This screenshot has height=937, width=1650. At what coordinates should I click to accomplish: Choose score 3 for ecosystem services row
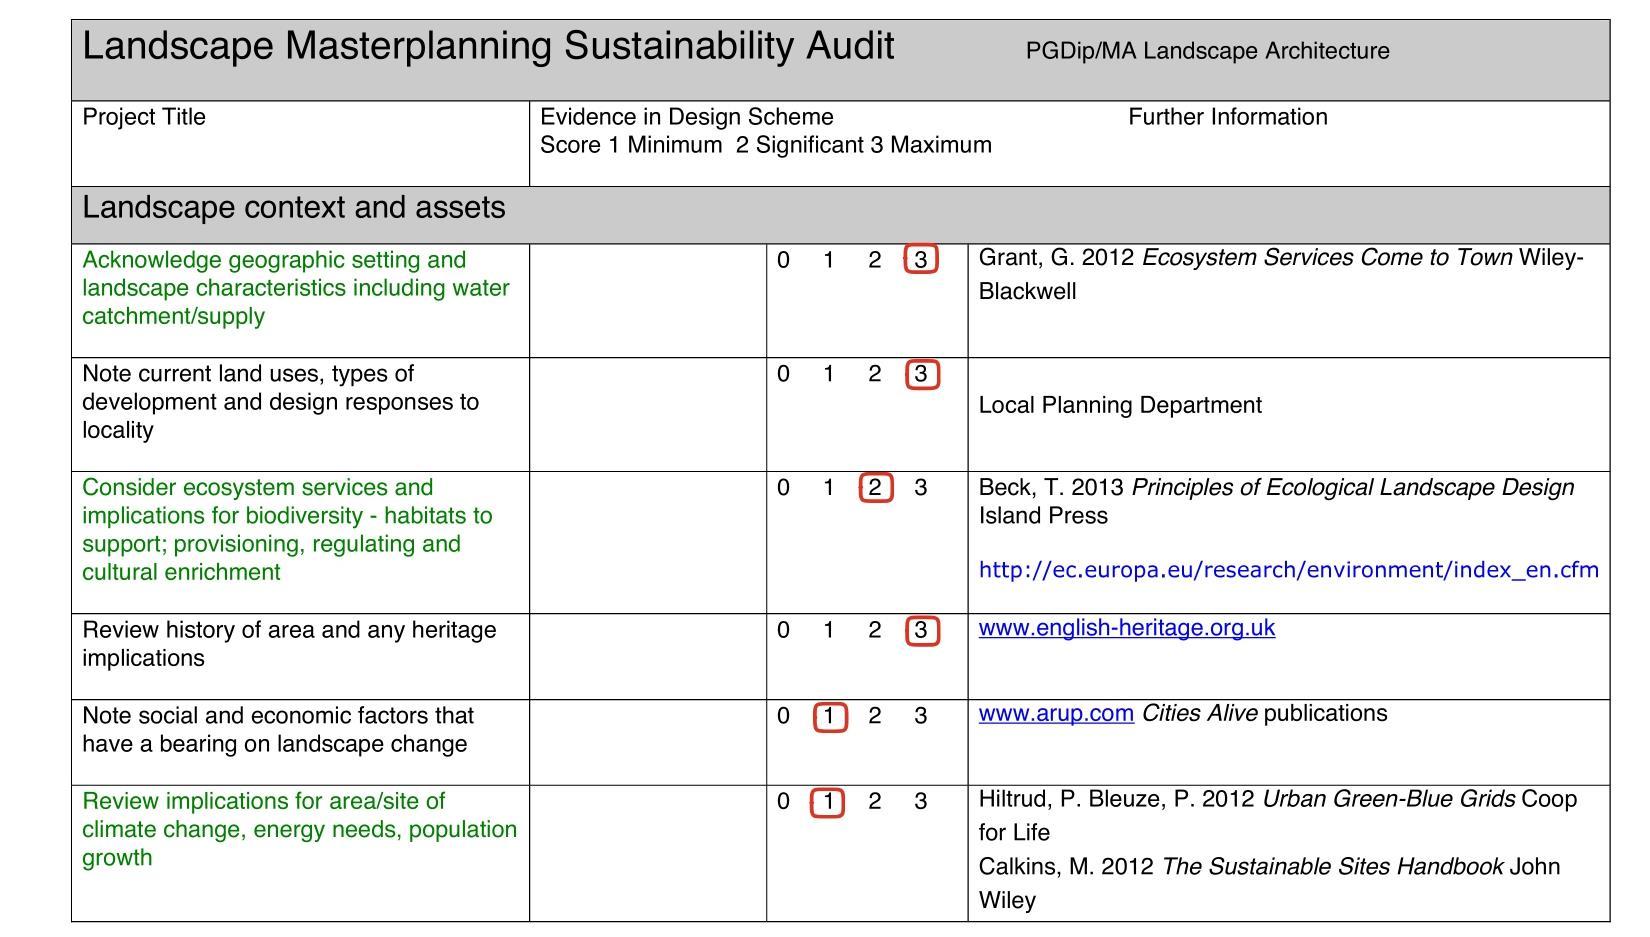(x=921, y=488)
